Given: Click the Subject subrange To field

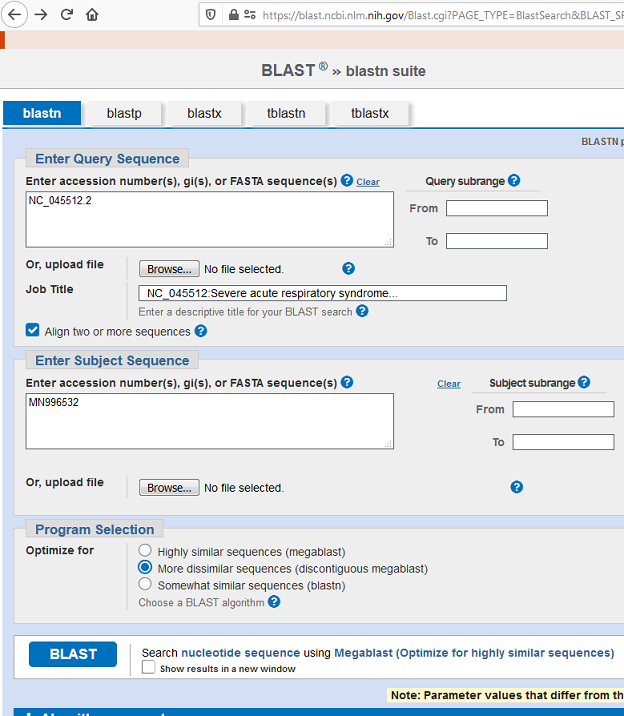Looking at the screenshot, I should (x=563, y=442).
